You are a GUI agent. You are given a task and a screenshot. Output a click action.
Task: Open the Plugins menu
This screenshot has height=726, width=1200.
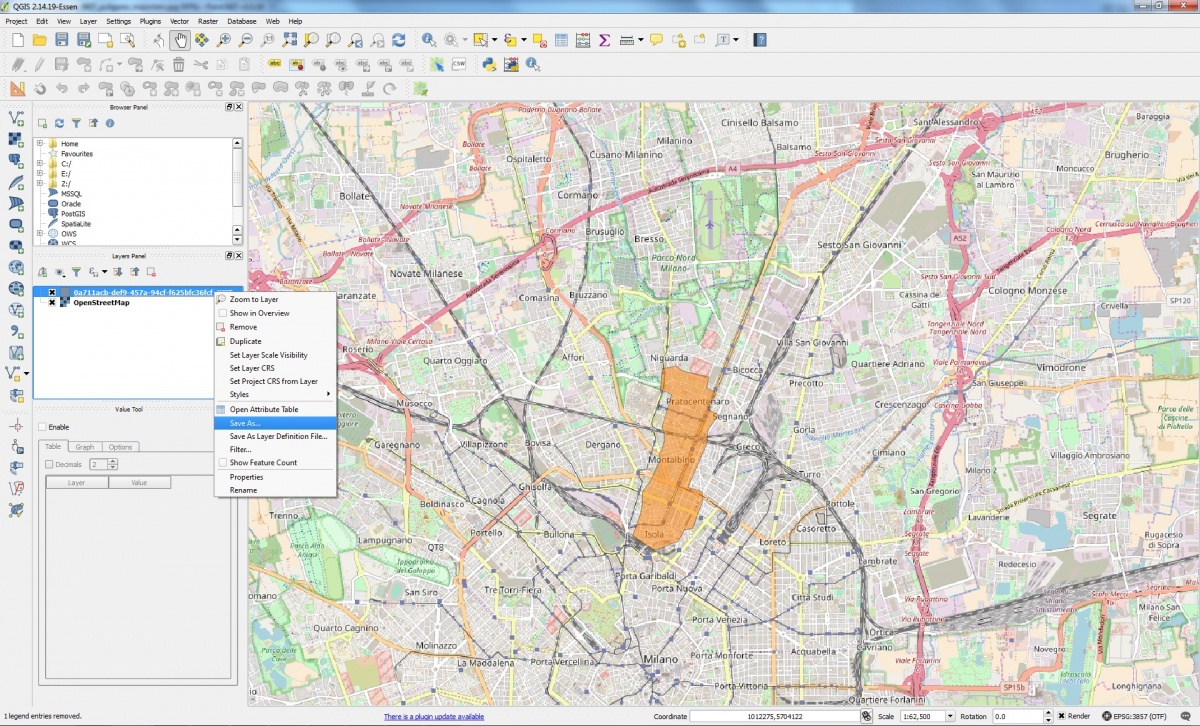point(150,20)
